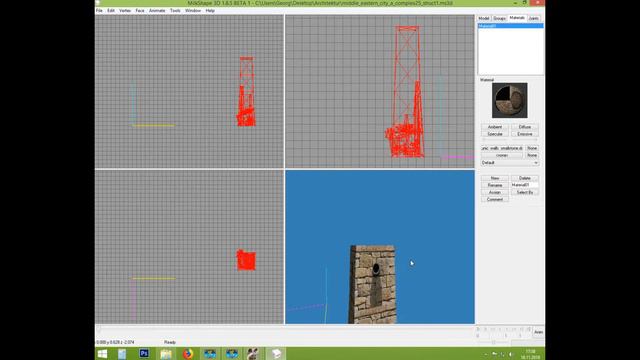Switch to the Joints tab

[x=534, y=18]
